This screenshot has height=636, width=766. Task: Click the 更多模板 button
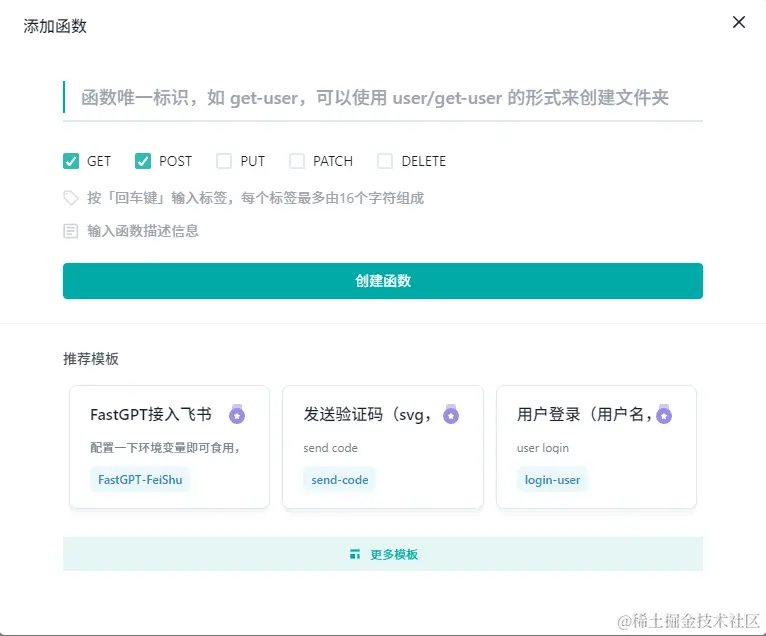click(x=383, y=554)
